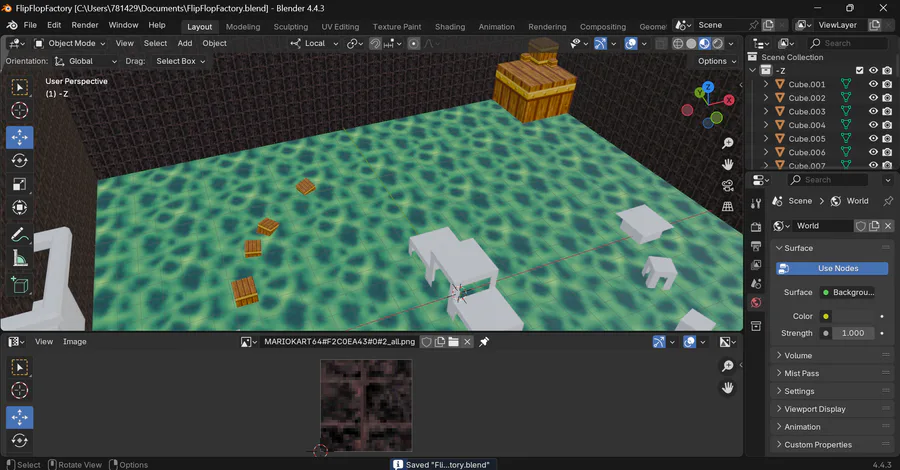The image size is (900, 470).
Task: Open the Render menu
Action: coord(85,25)
